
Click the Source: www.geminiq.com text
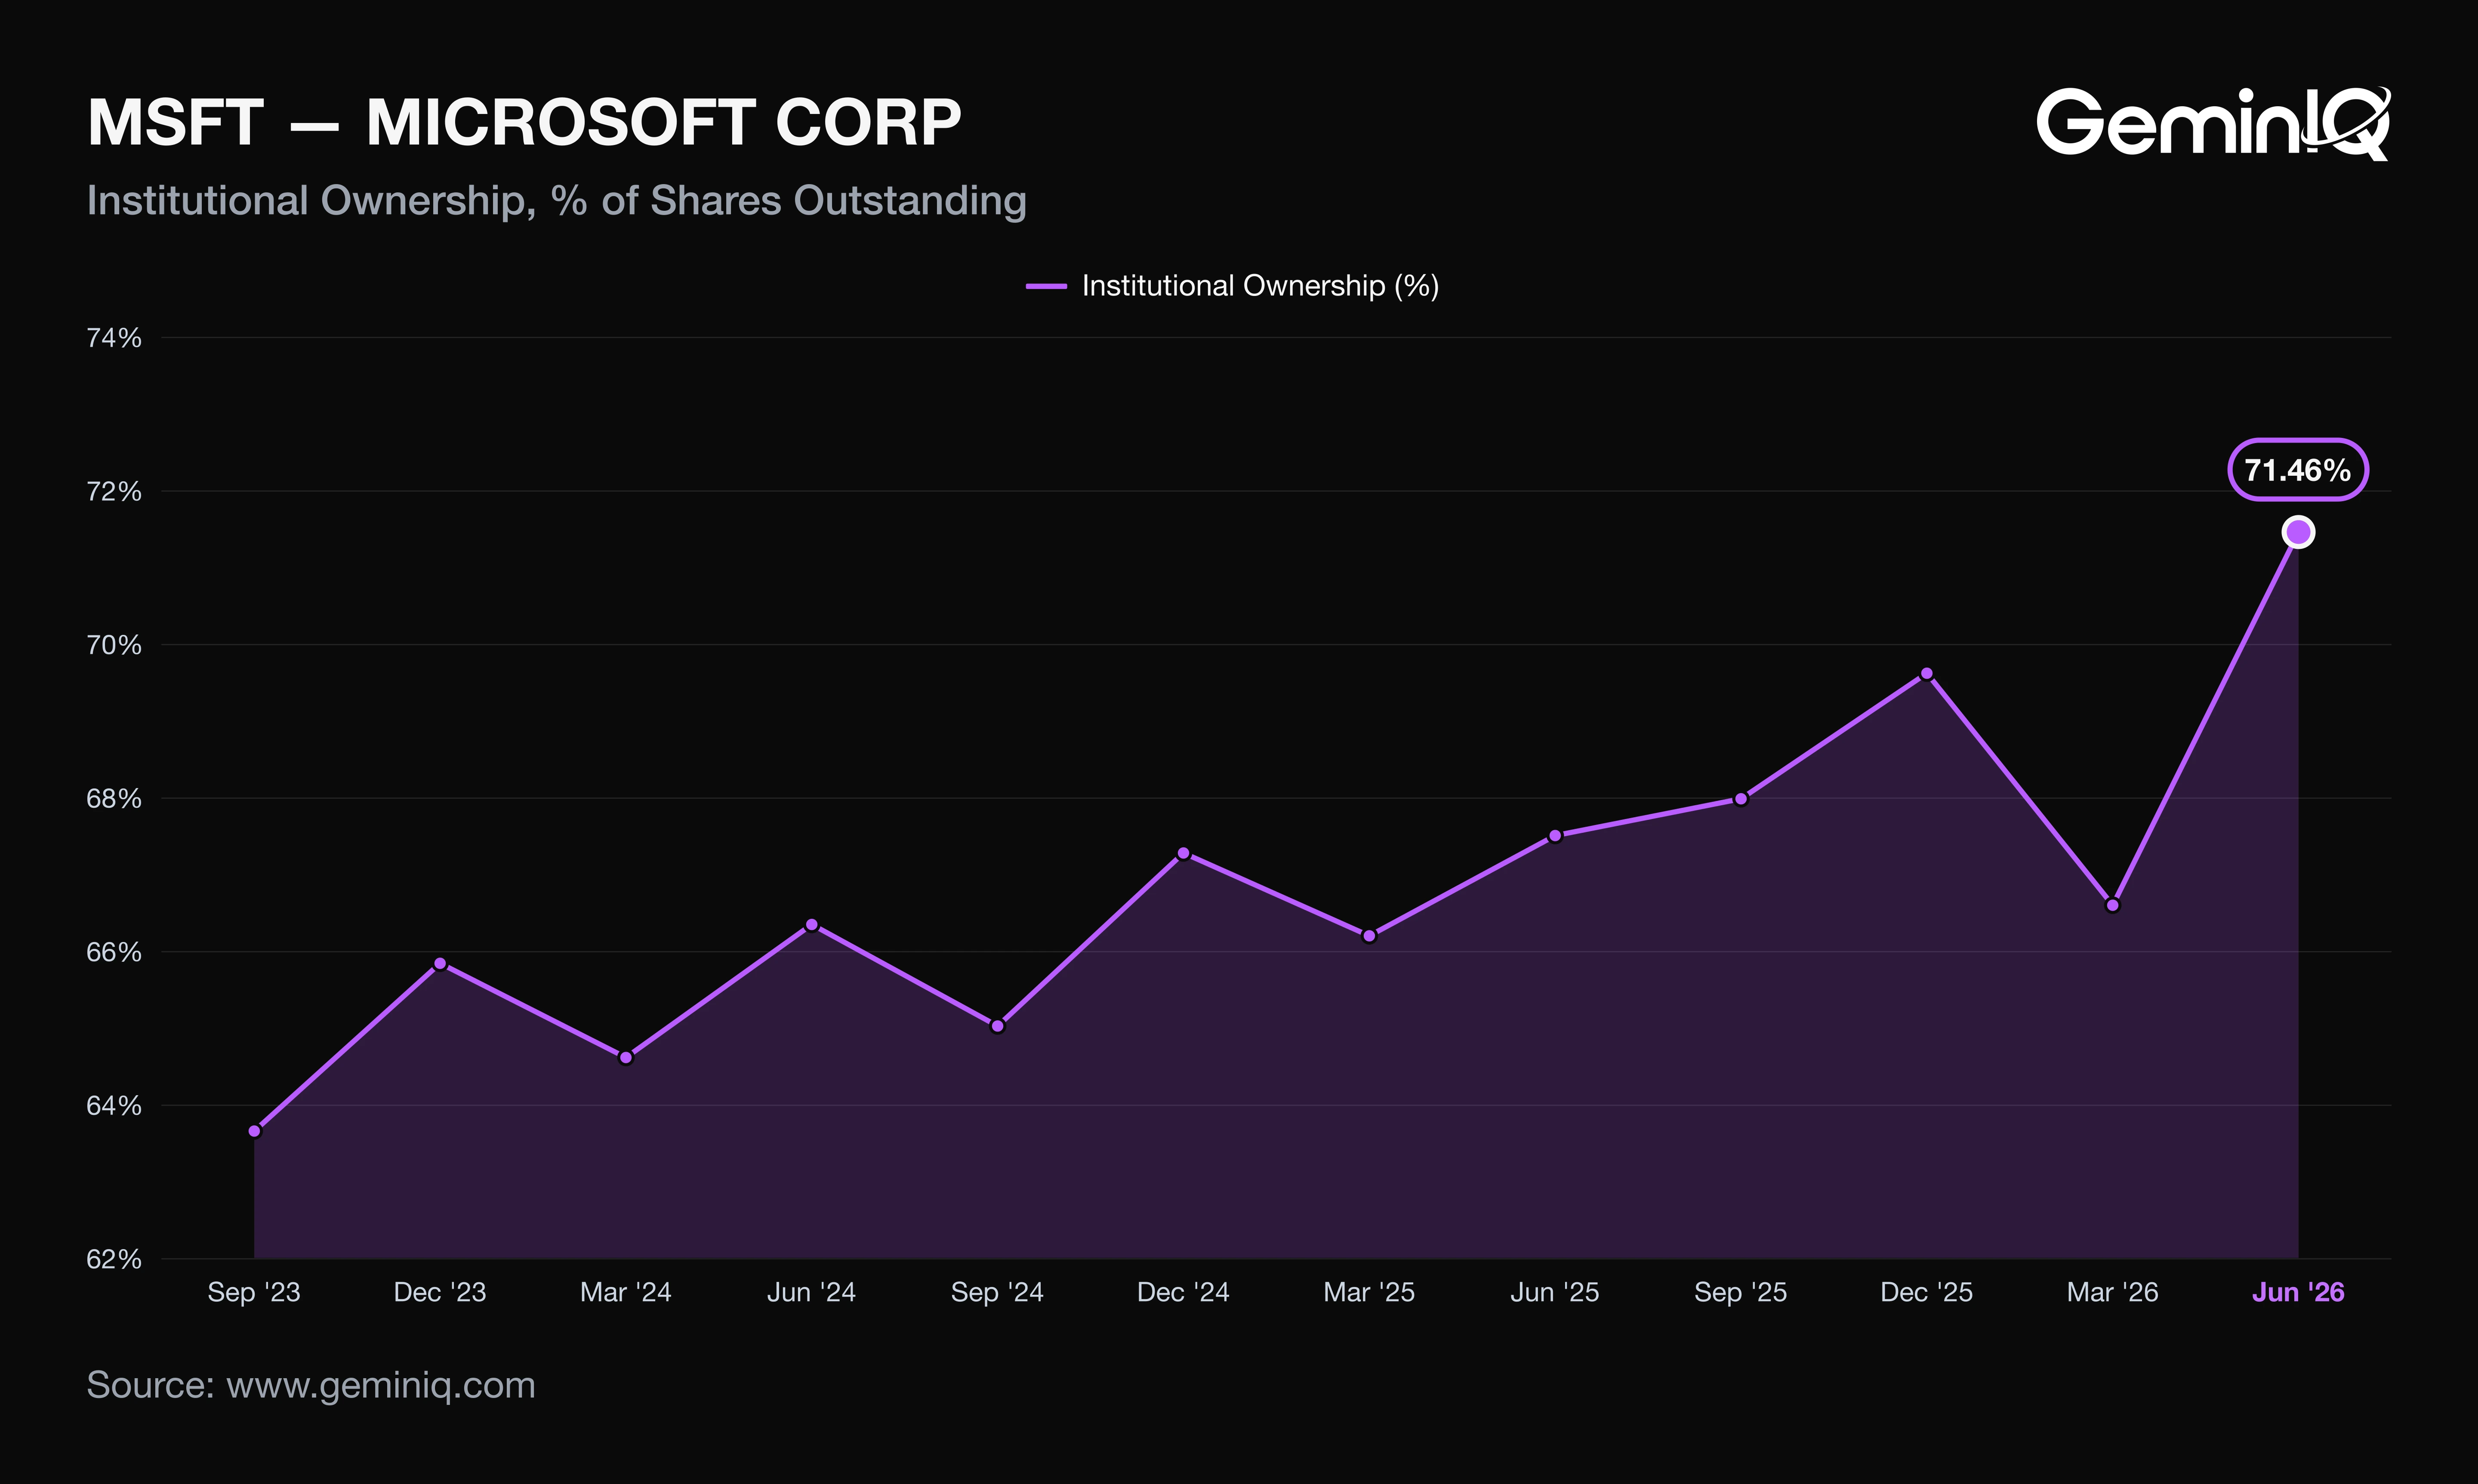point(311,1386)
